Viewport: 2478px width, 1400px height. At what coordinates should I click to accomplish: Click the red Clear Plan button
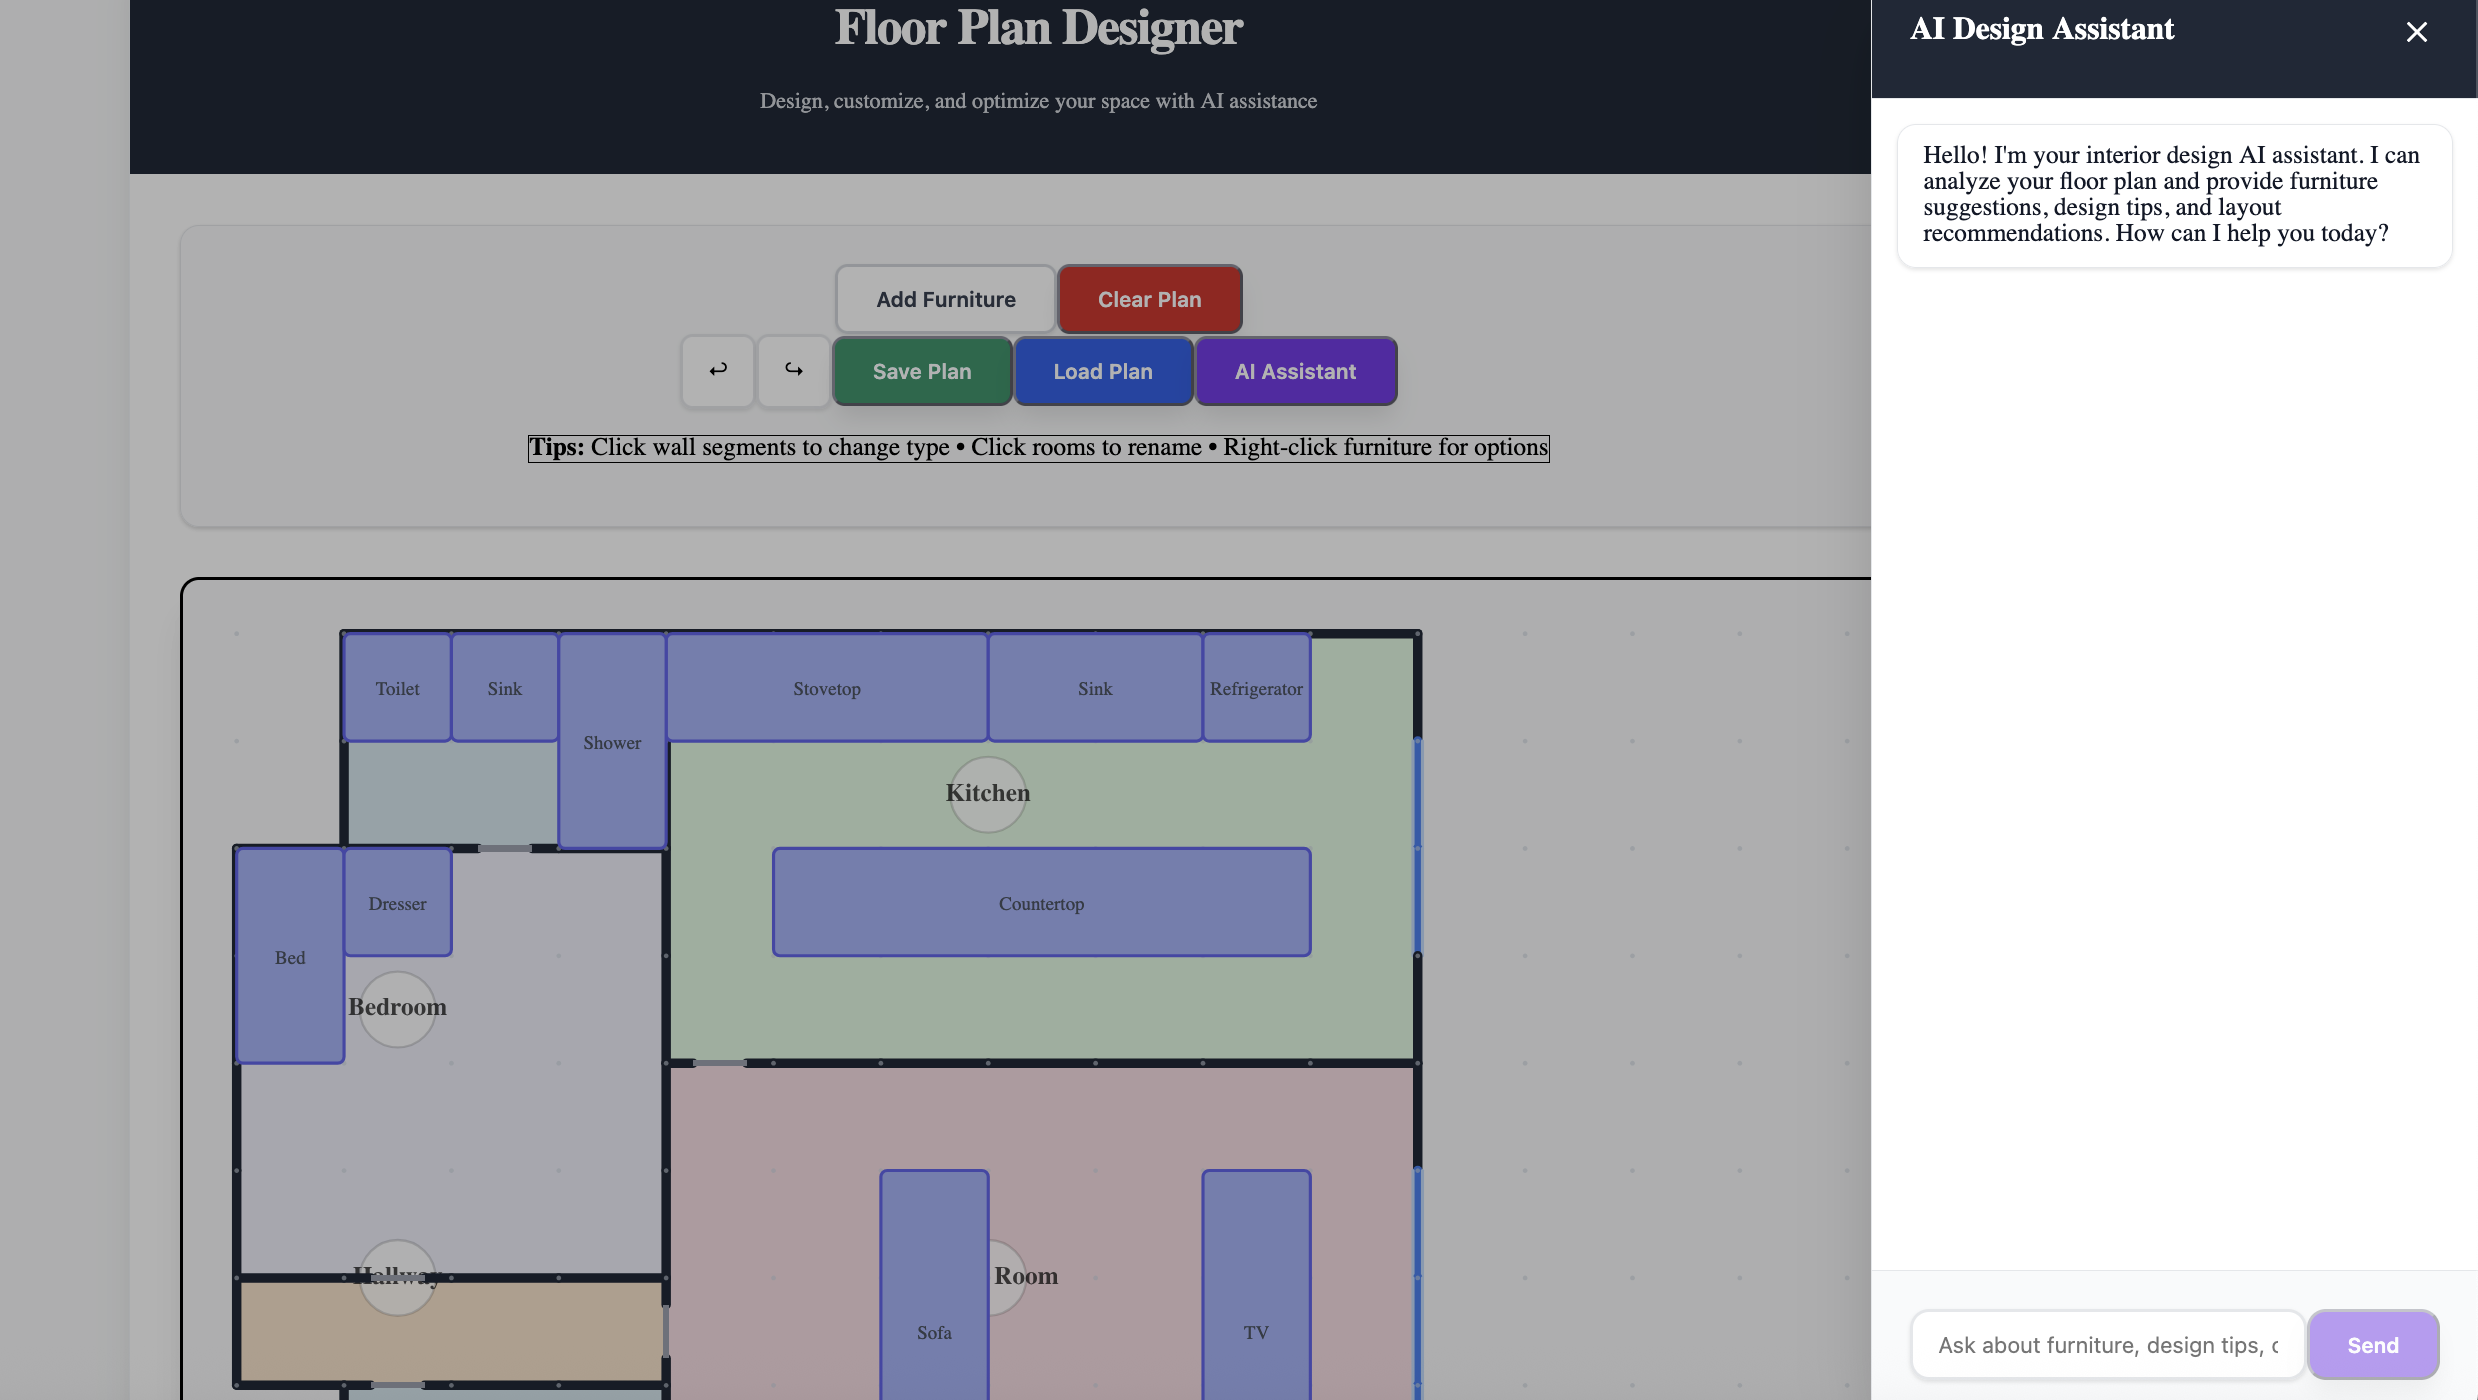[x=1149, y=299]
